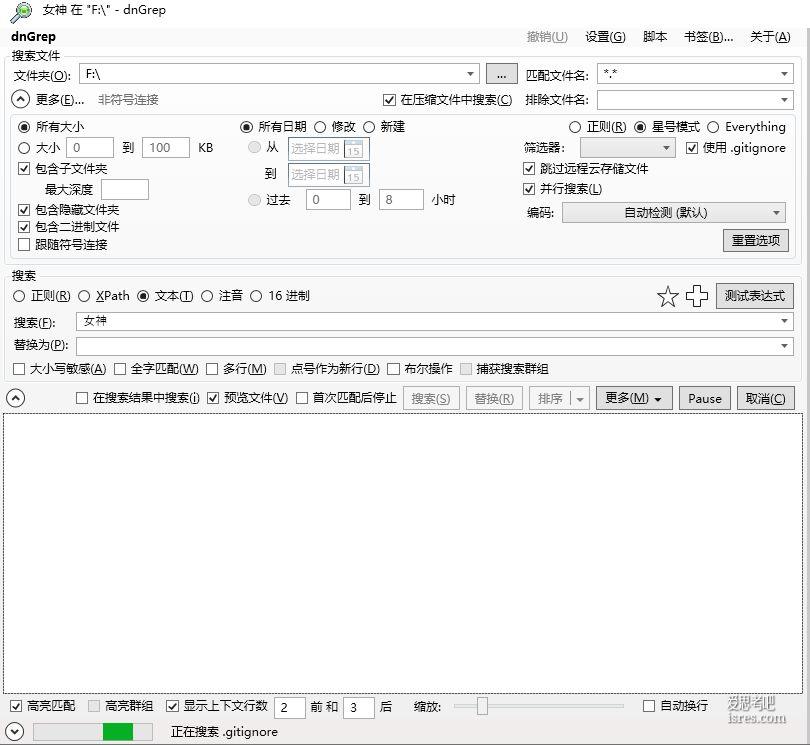Open the 关于(A) menu

click(770, 37)
